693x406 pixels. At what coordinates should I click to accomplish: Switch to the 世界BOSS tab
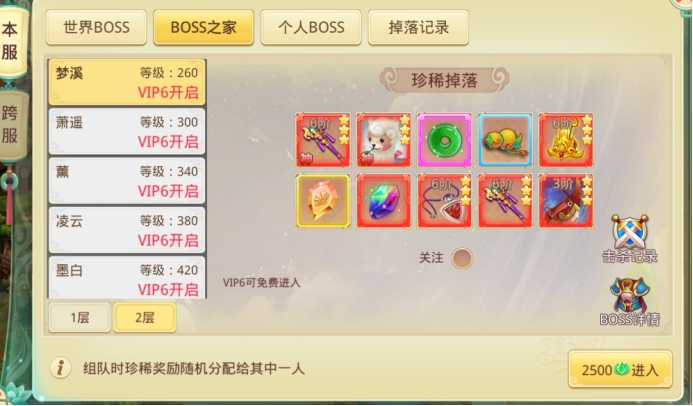coord(96,27)
